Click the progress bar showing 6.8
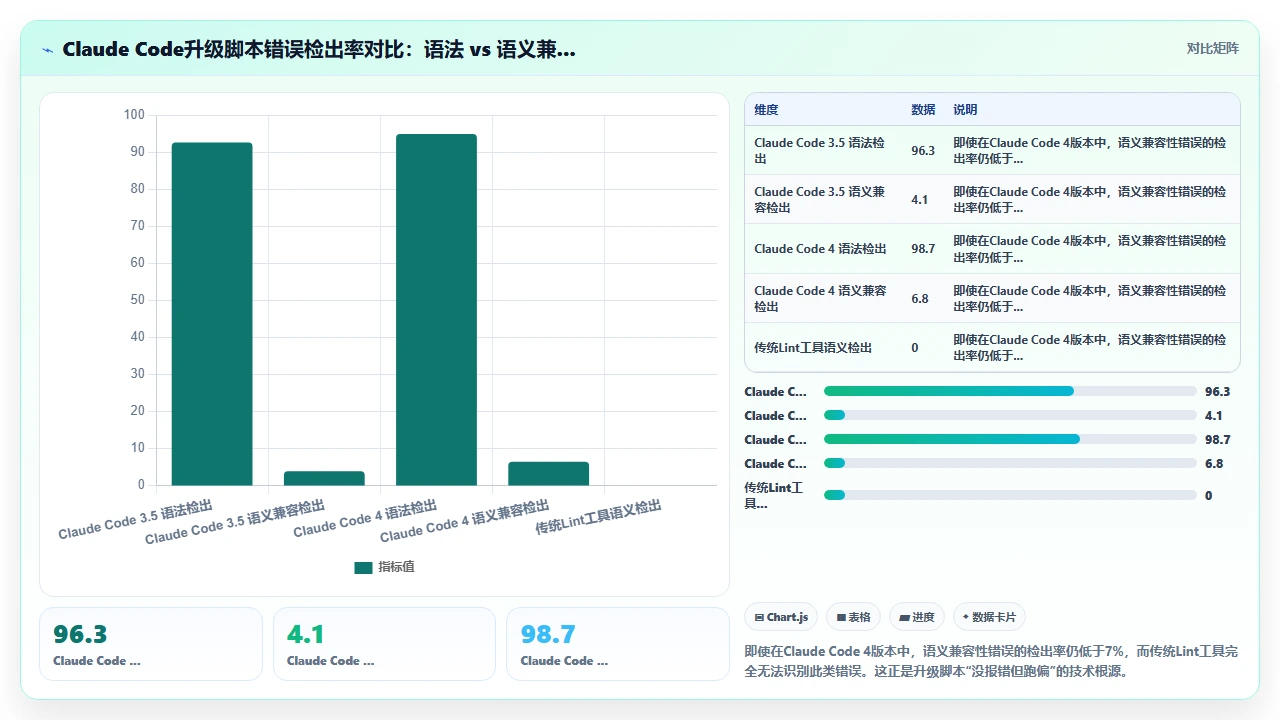Image resolution: width=1280 pixels, height=720 pixels. 1010,463
